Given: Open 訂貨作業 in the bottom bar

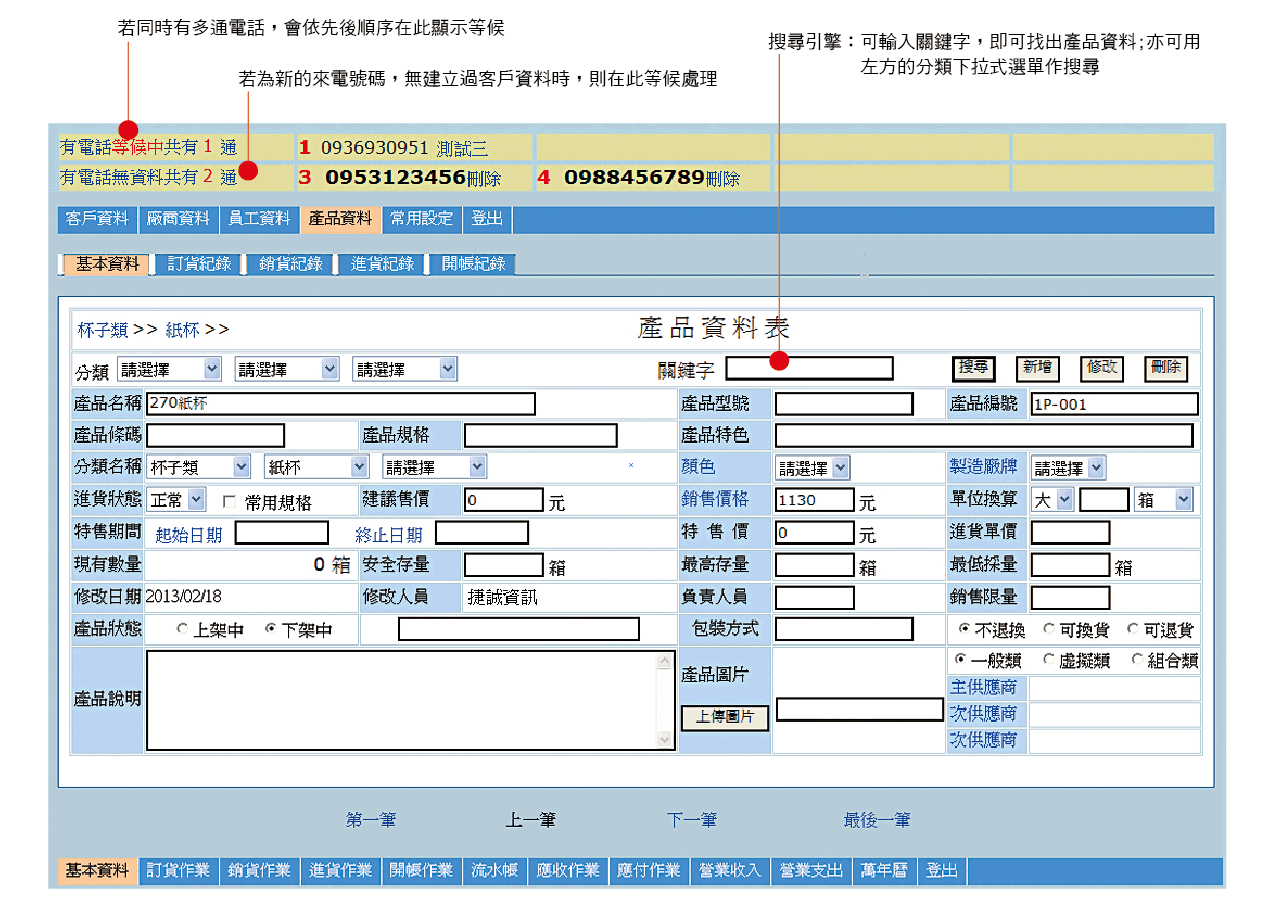Looking at the screenshot, I should click(x=178, y=871).
